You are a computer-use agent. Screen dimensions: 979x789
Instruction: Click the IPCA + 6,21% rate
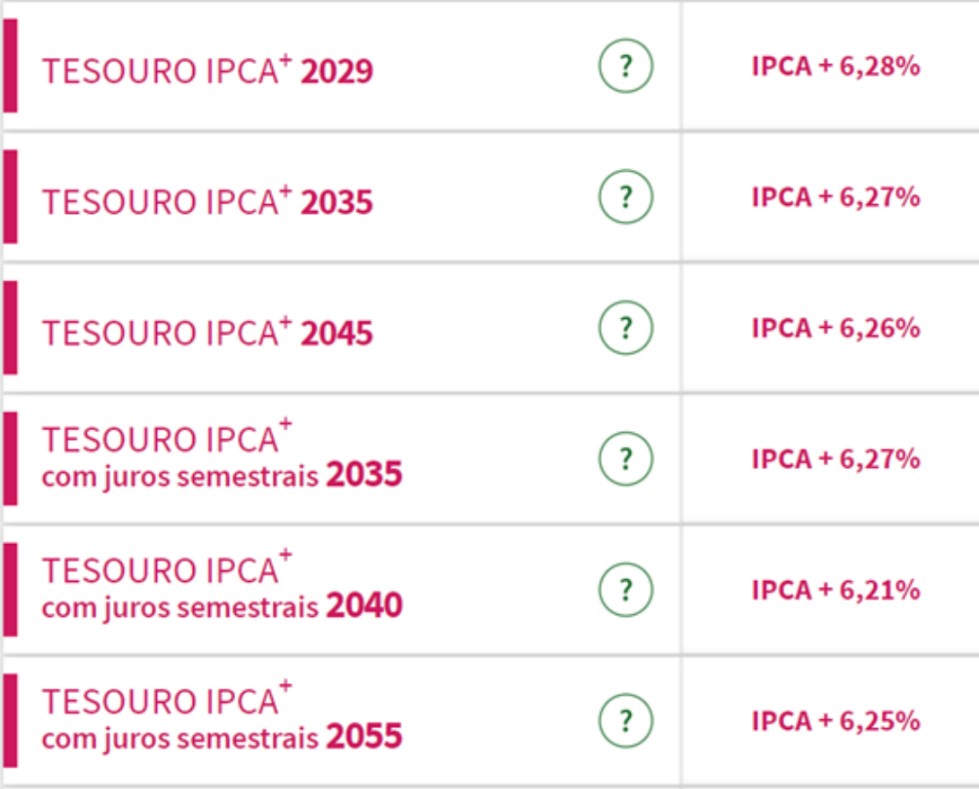[x=836, y=591]
